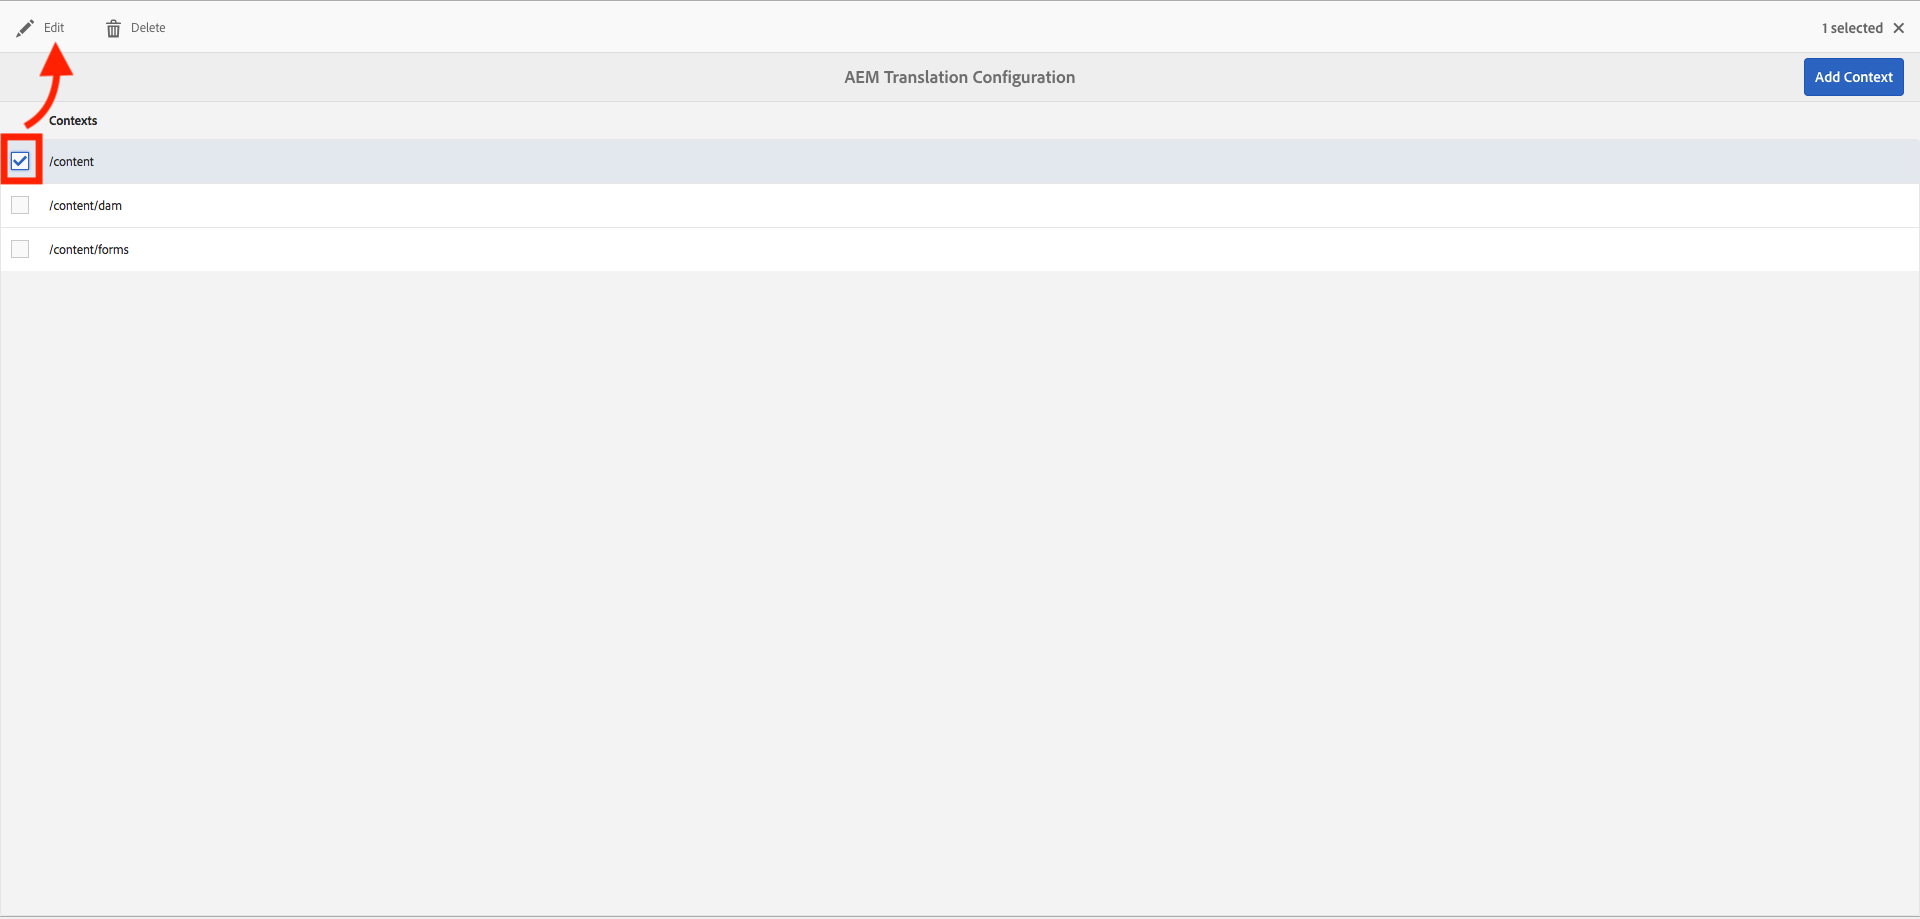Click the '1 selected' status text
This screenshot has width=1920, height=919.
tap(1852, 28)
